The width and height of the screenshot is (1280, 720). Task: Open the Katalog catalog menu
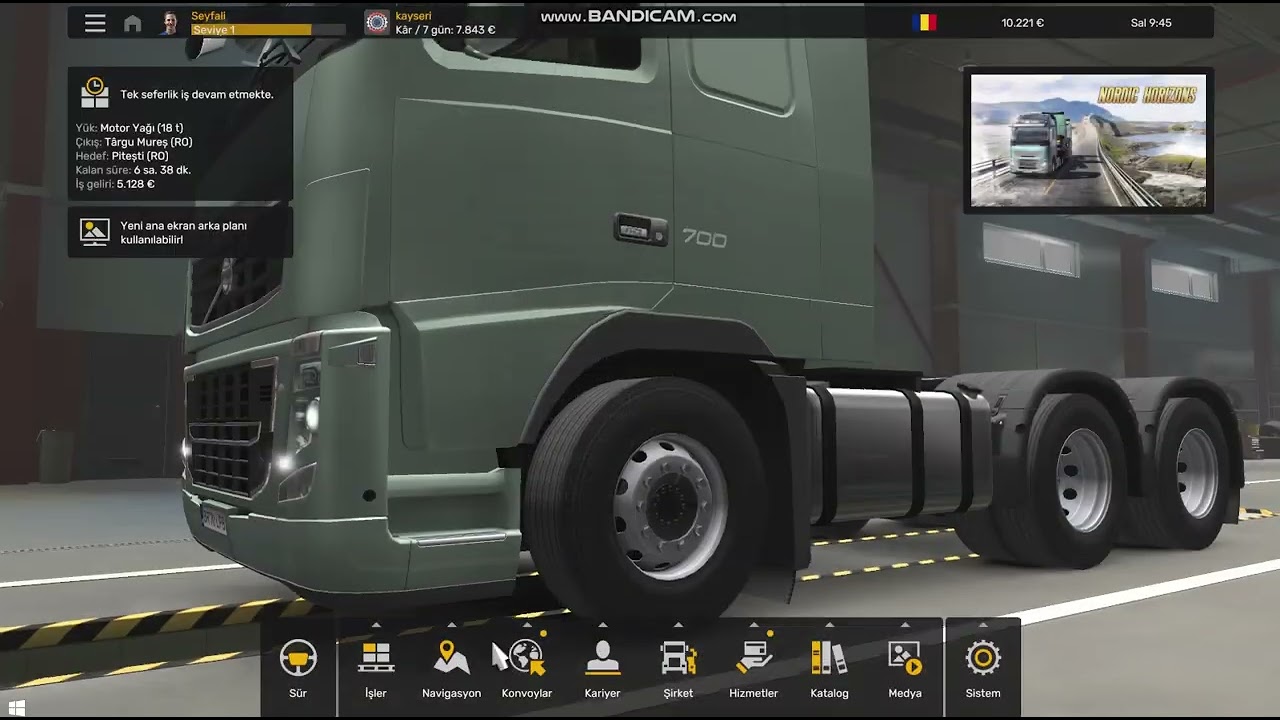tap(829, 669)
